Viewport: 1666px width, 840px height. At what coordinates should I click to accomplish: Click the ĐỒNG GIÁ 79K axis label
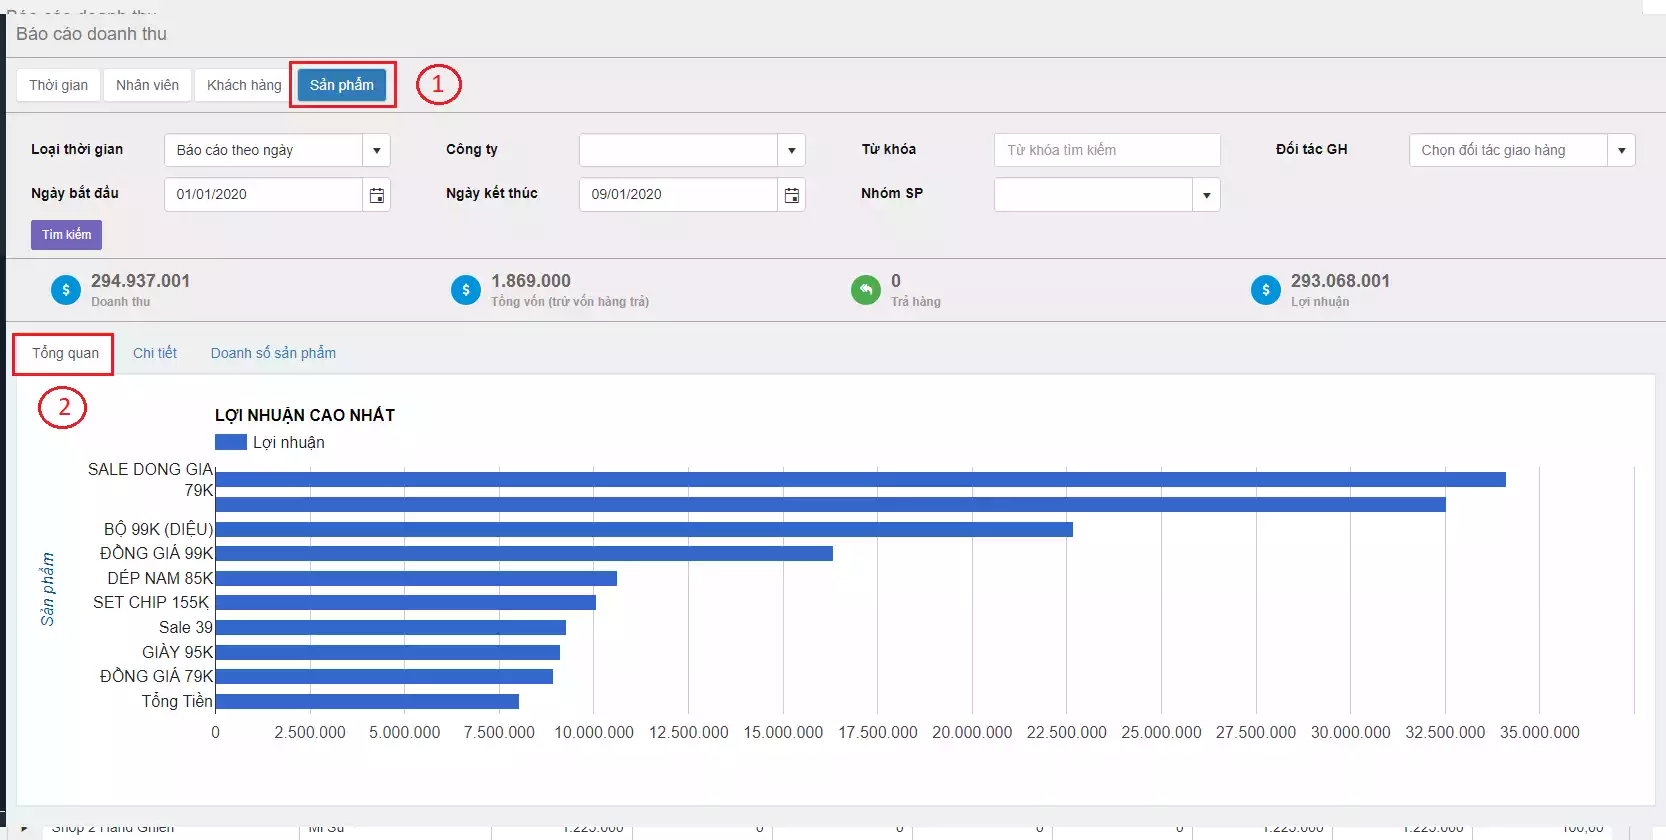coord(156,676)
